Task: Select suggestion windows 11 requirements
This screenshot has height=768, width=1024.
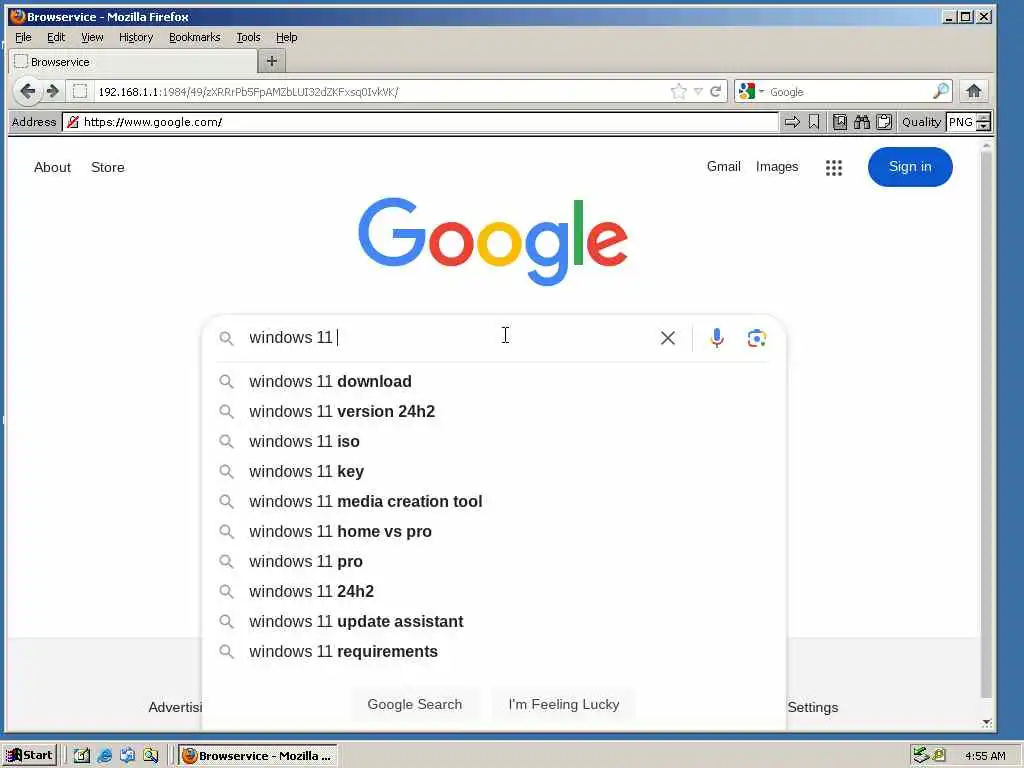Action: tap(494, 652)
